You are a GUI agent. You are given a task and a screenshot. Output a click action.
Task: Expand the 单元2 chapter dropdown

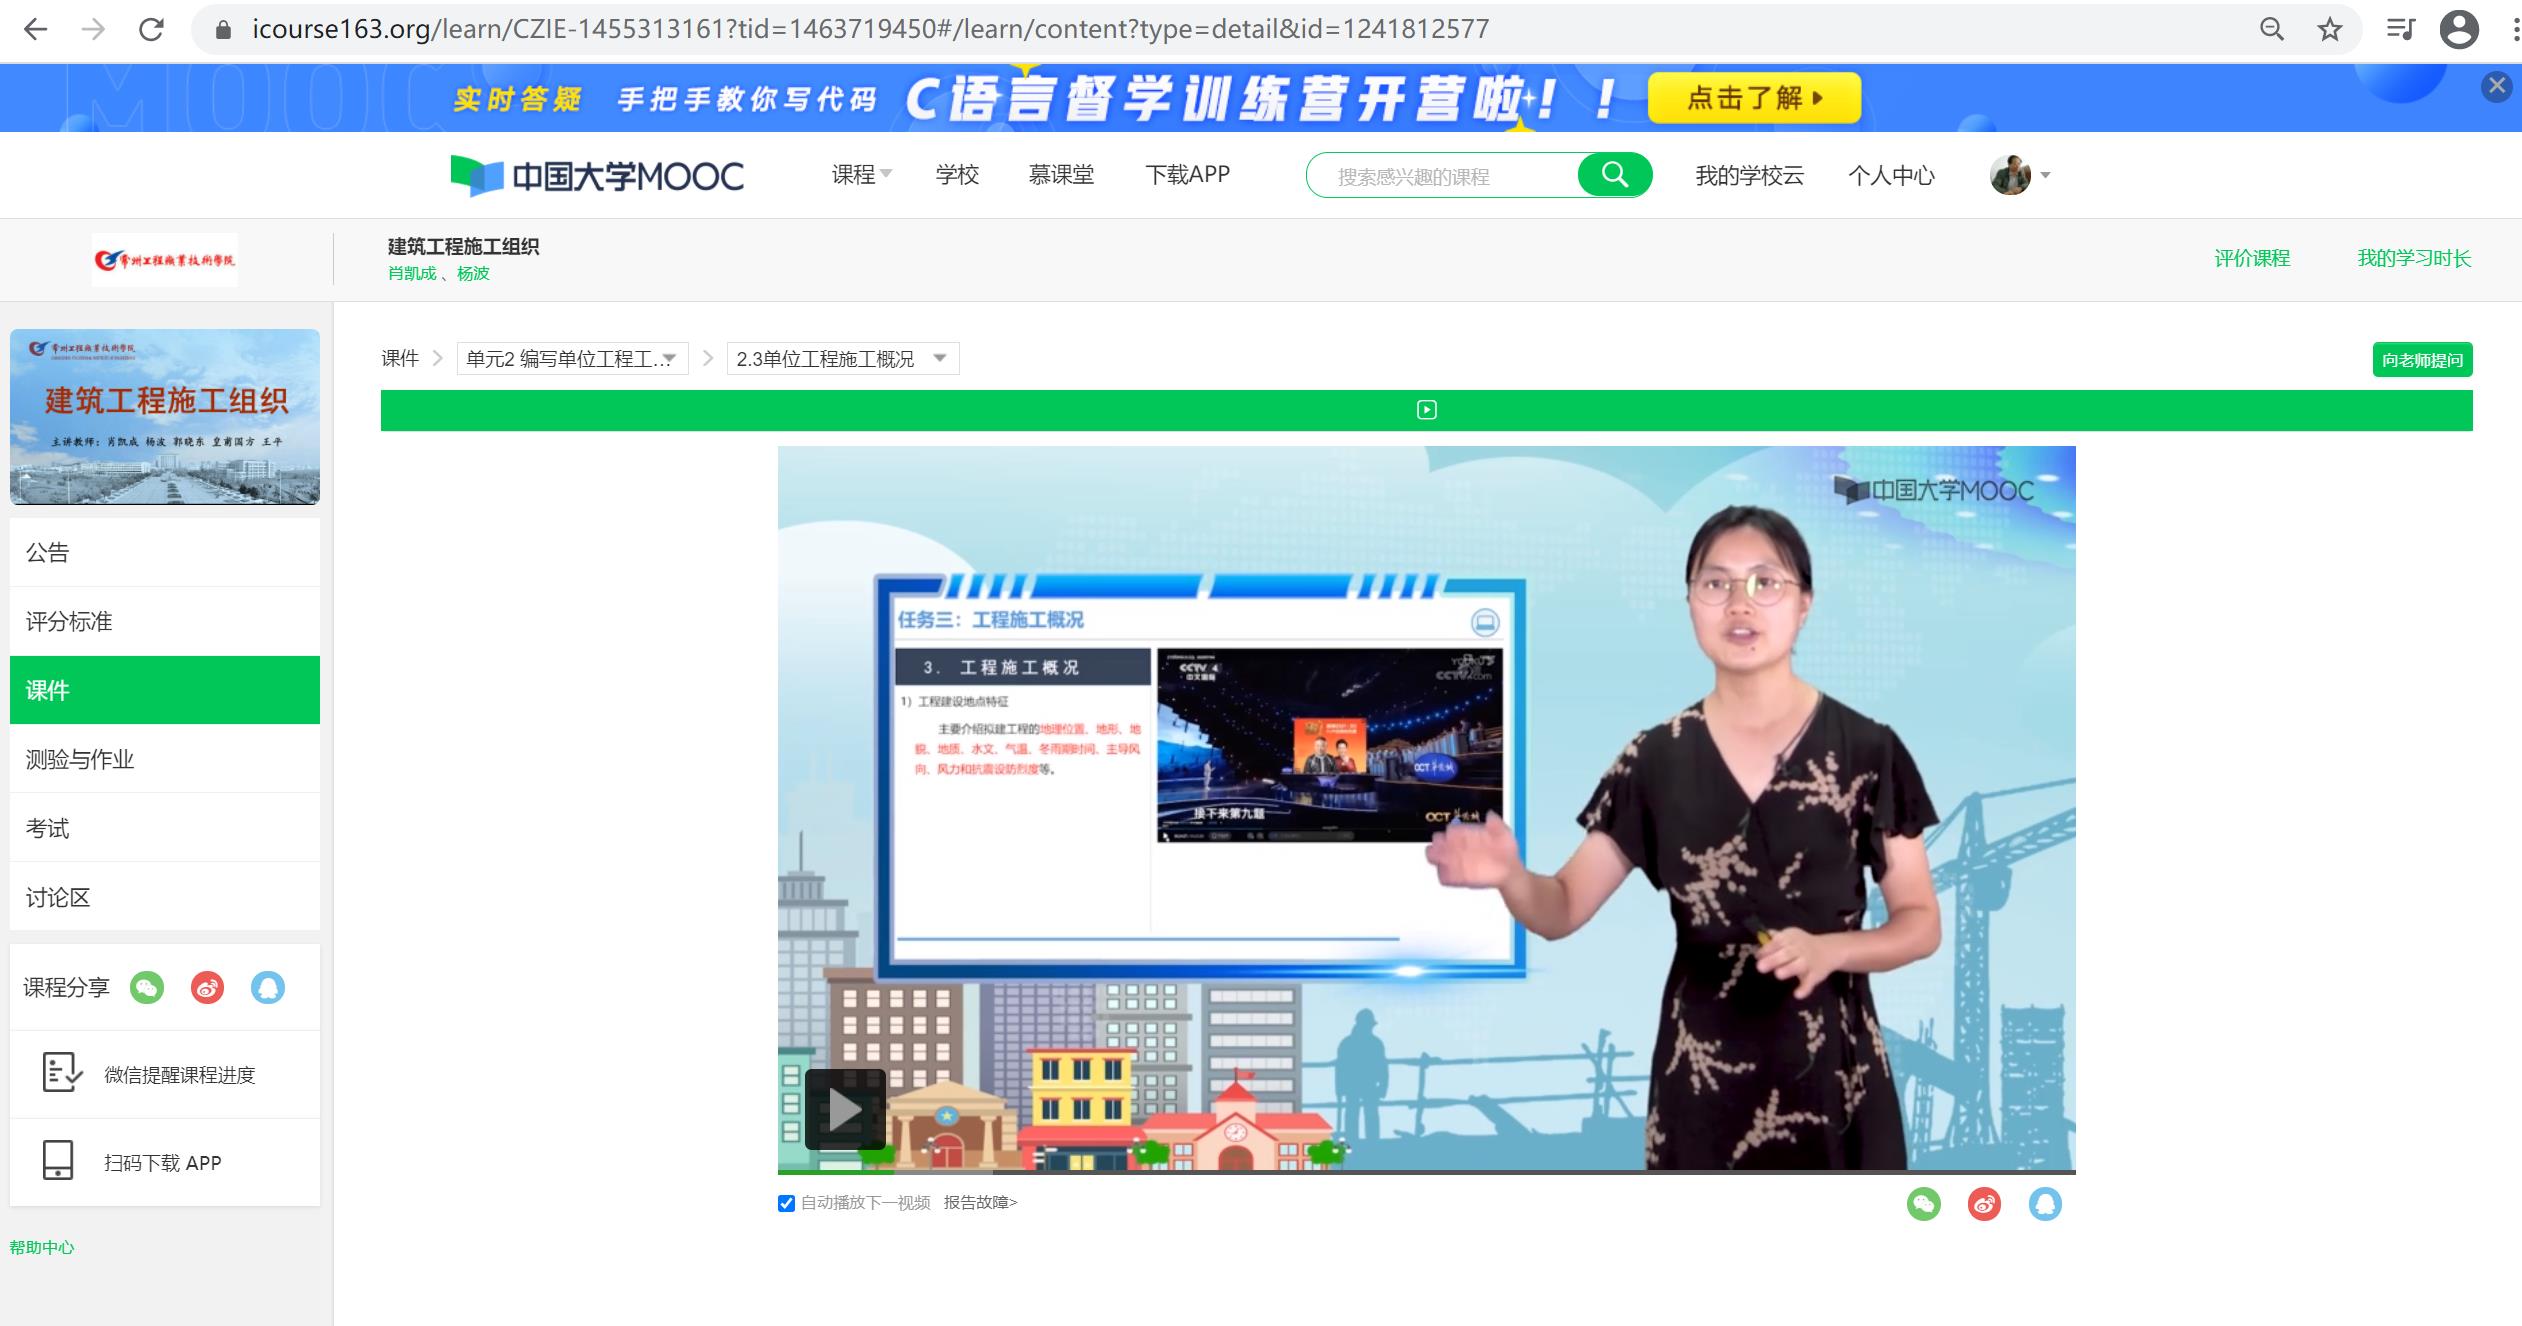572,359
